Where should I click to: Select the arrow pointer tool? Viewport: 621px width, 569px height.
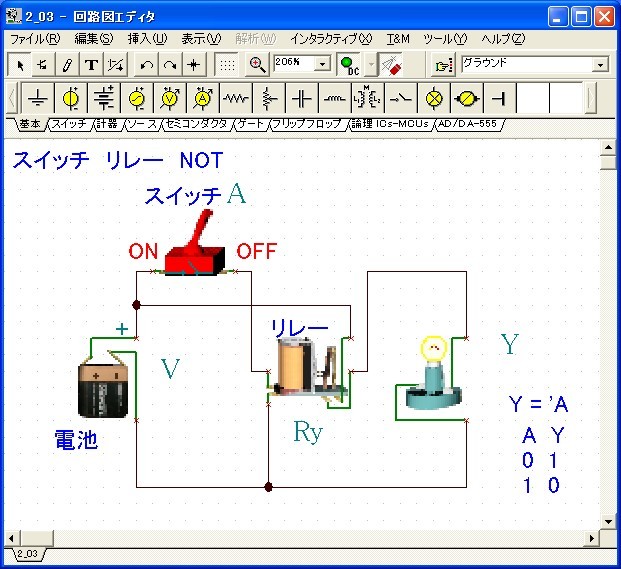[x=20, y=64]
